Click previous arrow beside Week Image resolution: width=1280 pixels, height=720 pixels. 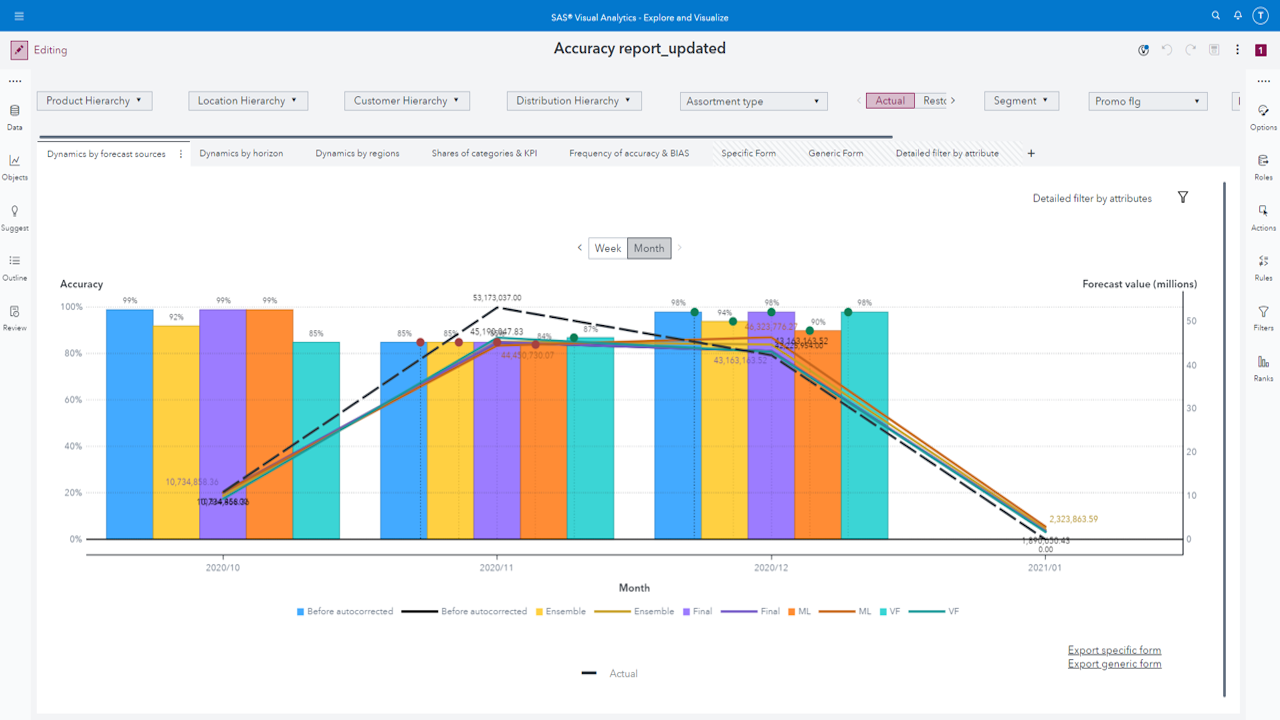579,248
